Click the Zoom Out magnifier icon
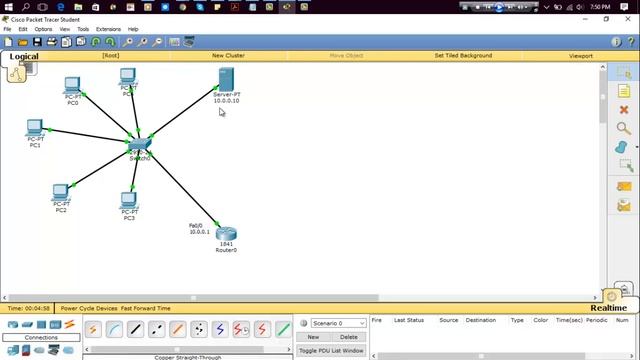The width and height of the screenshot is (640, 360). (157, 42)
